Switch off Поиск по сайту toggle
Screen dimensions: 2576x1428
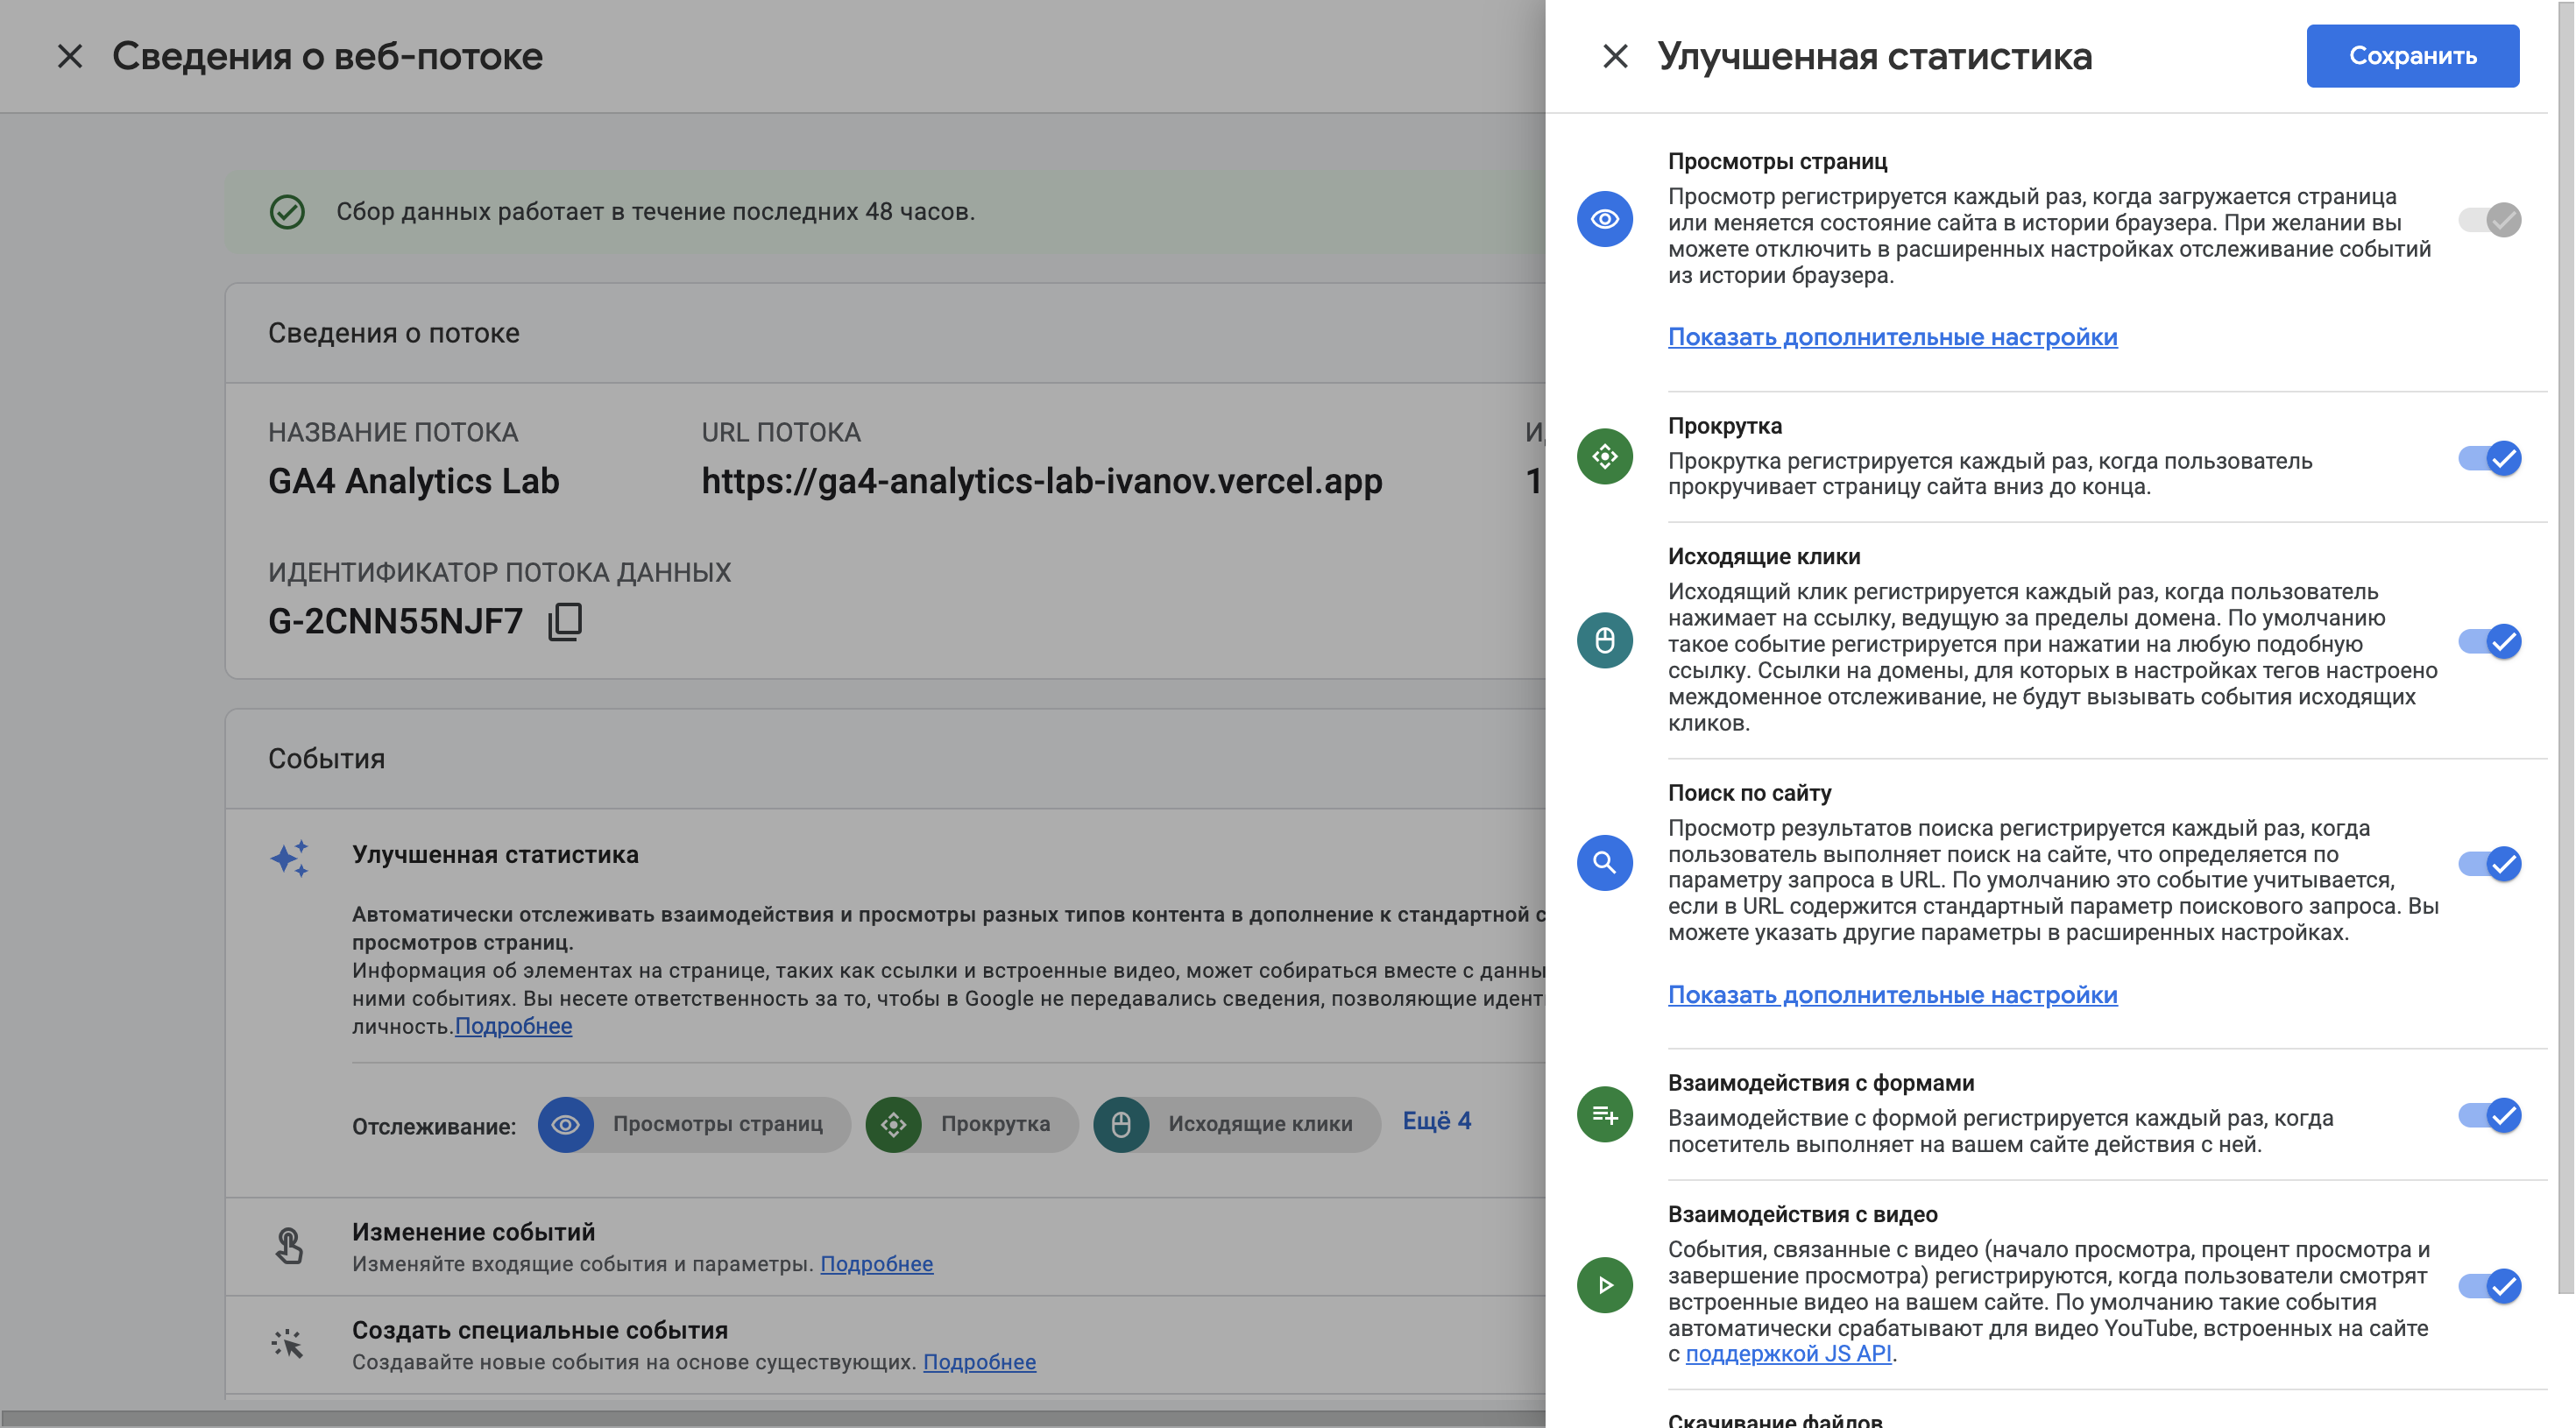coord(2489,863)
